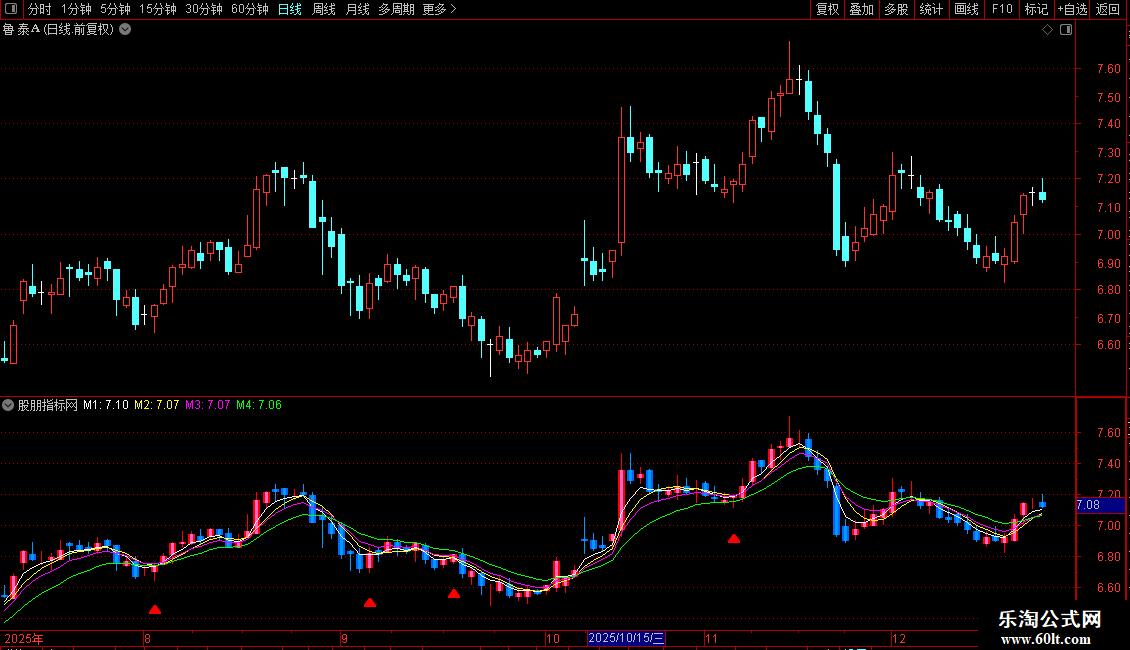The height and width of the screenshot is (650, 1130).
Task: Toggle the side panel icon at top-left
Action: [x=11, y=9]
